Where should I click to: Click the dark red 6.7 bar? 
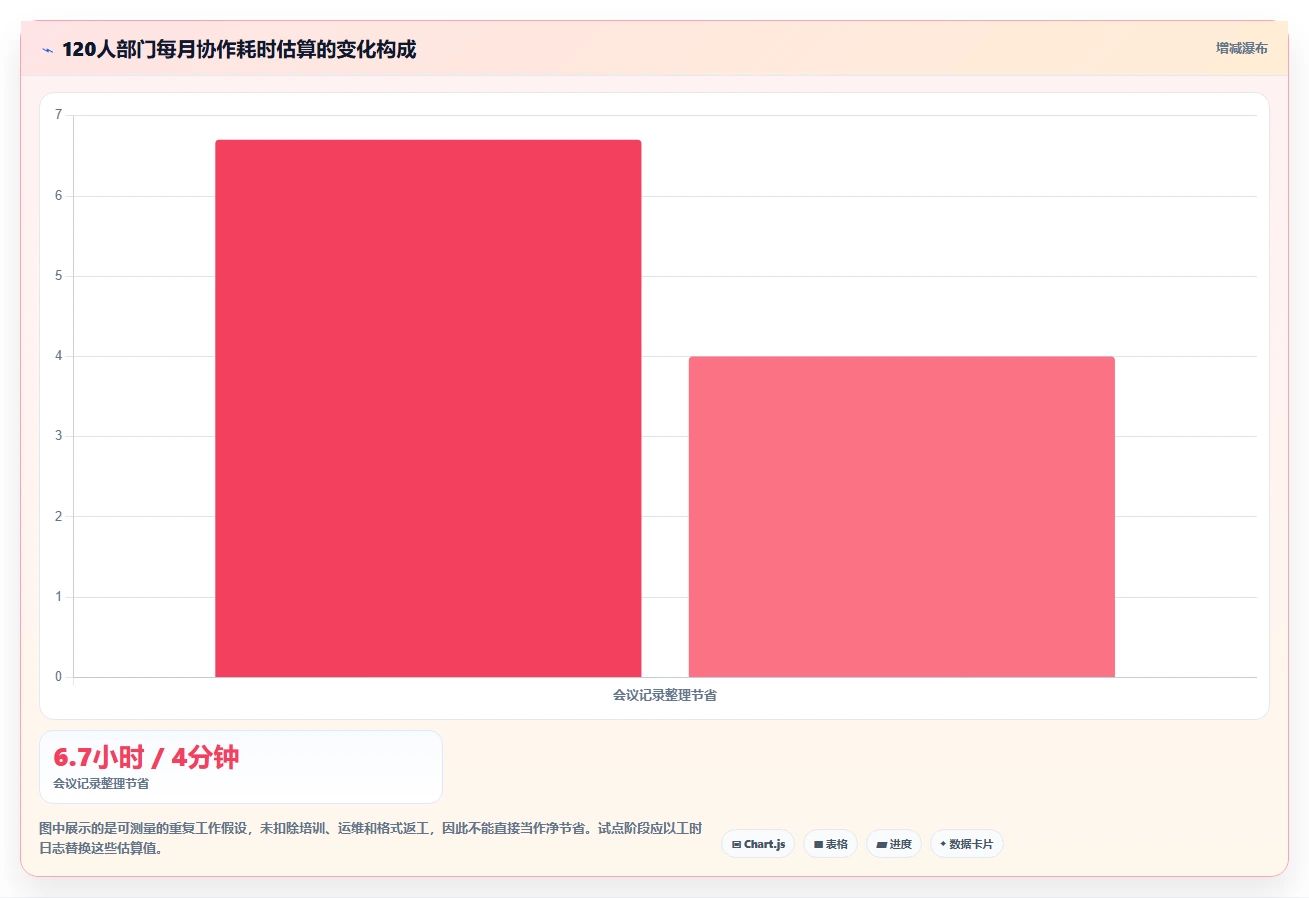click(x=428, y=408)
